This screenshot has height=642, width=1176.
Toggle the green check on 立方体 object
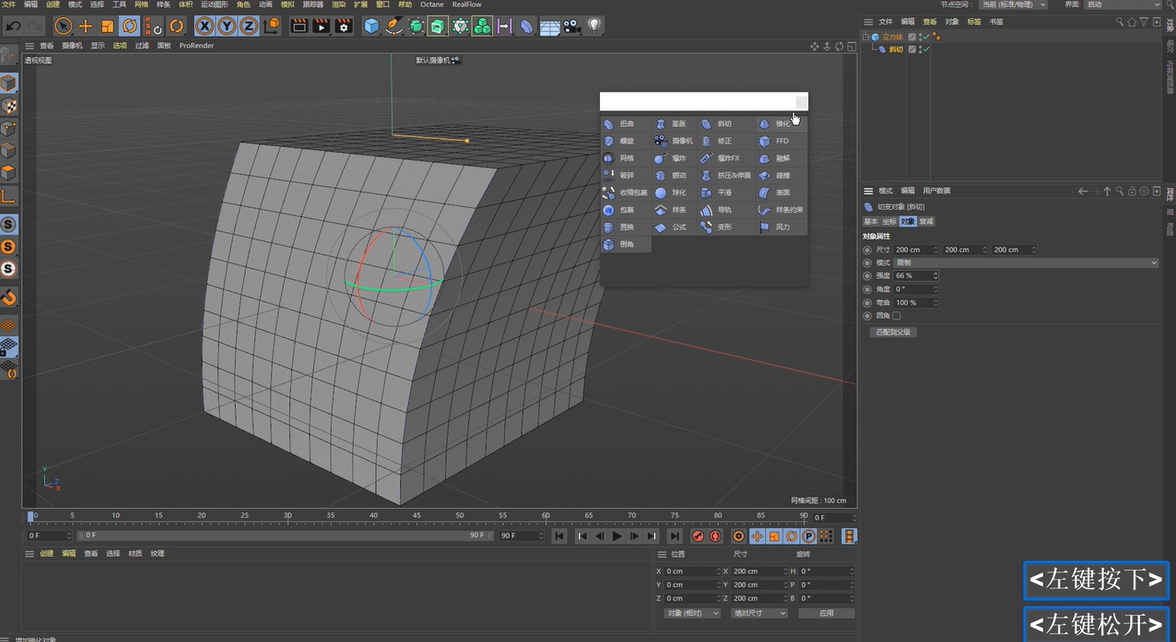[x=926, y=37]
